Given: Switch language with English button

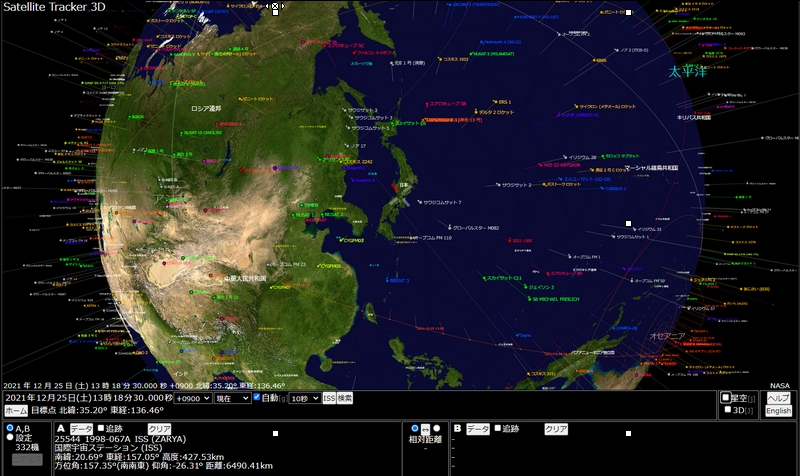Looking at the screenshot, I should 779,411.
